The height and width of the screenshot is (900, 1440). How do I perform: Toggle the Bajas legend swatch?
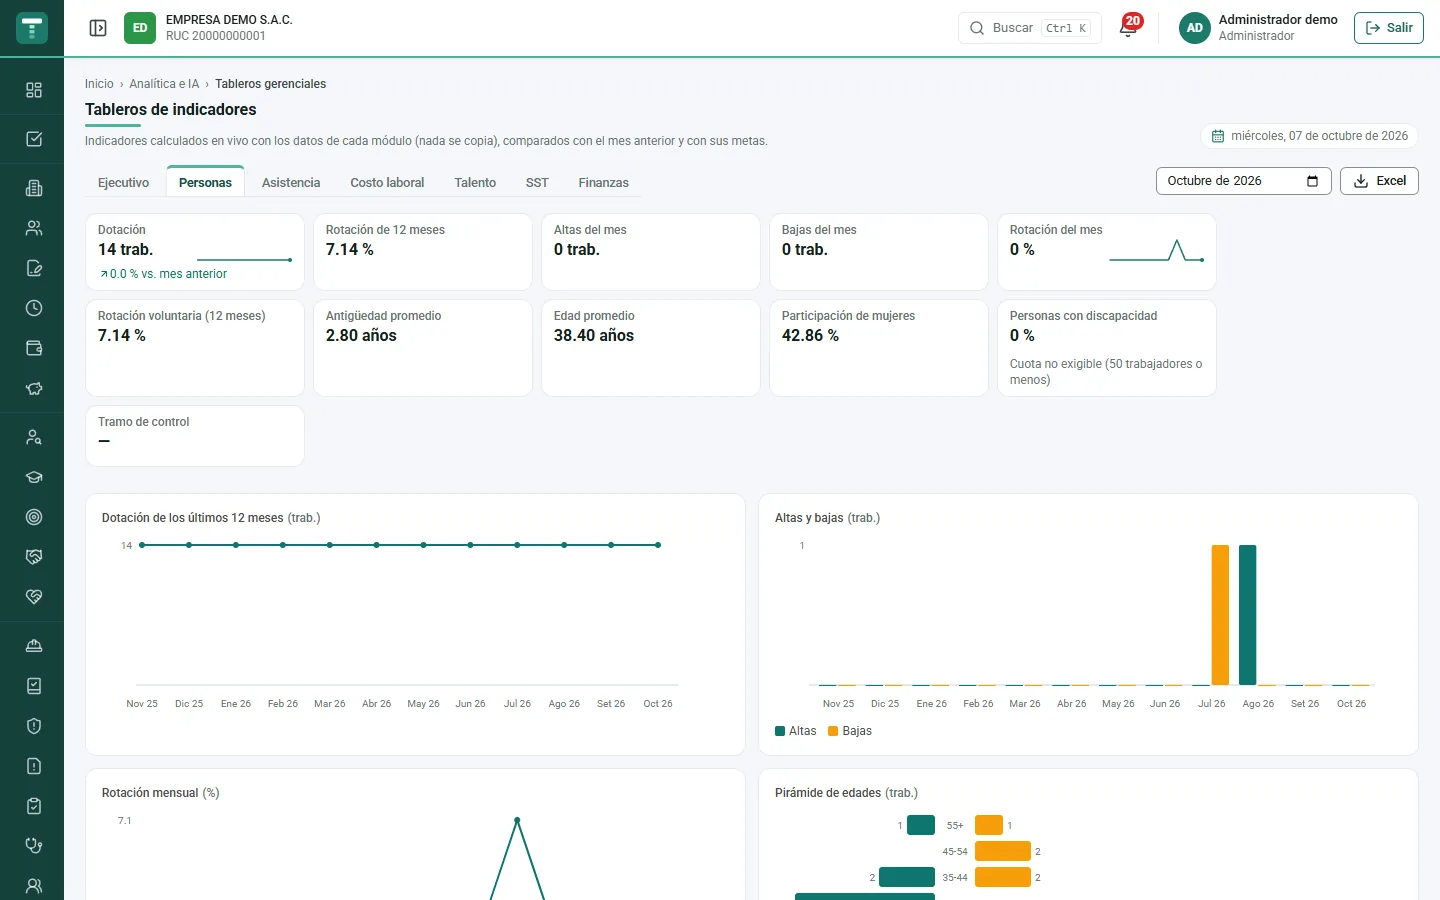[x=834, y=731]
